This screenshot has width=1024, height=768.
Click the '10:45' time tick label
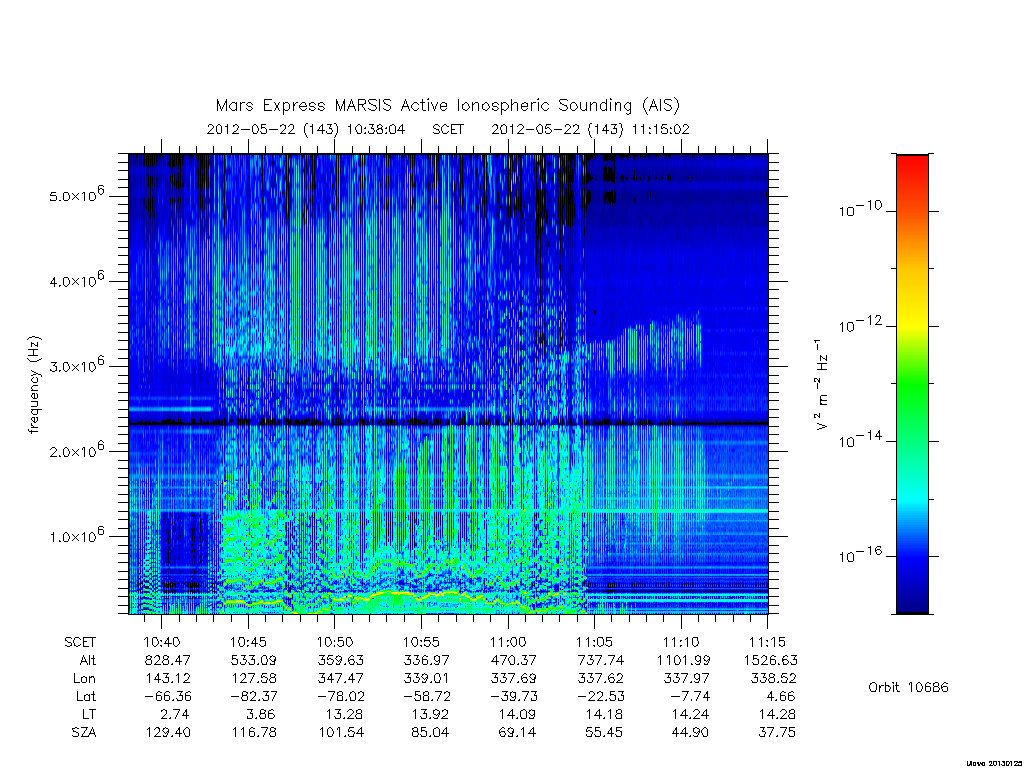[x=248, y=642]
